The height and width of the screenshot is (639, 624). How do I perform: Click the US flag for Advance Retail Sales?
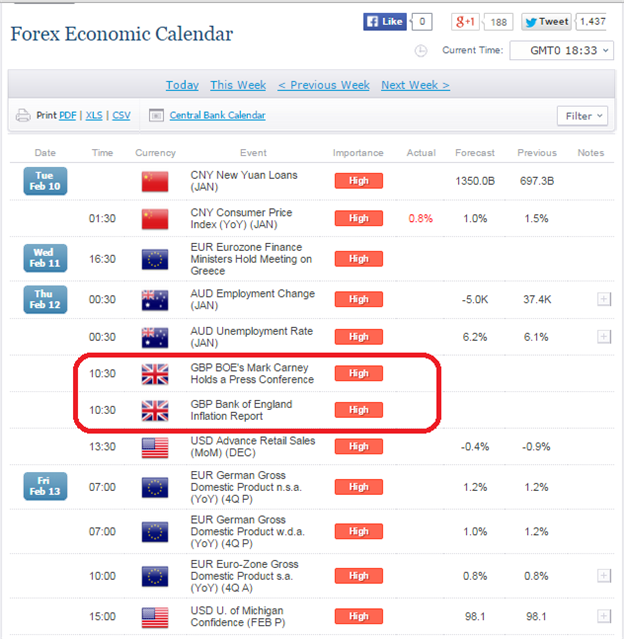point(155,447)
